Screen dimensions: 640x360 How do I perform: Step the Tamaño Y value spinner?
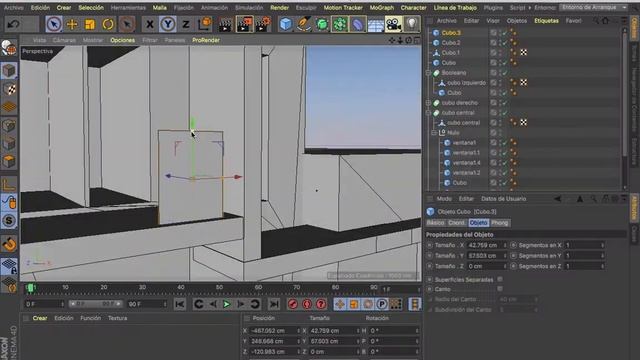click(x=505, y=256)
